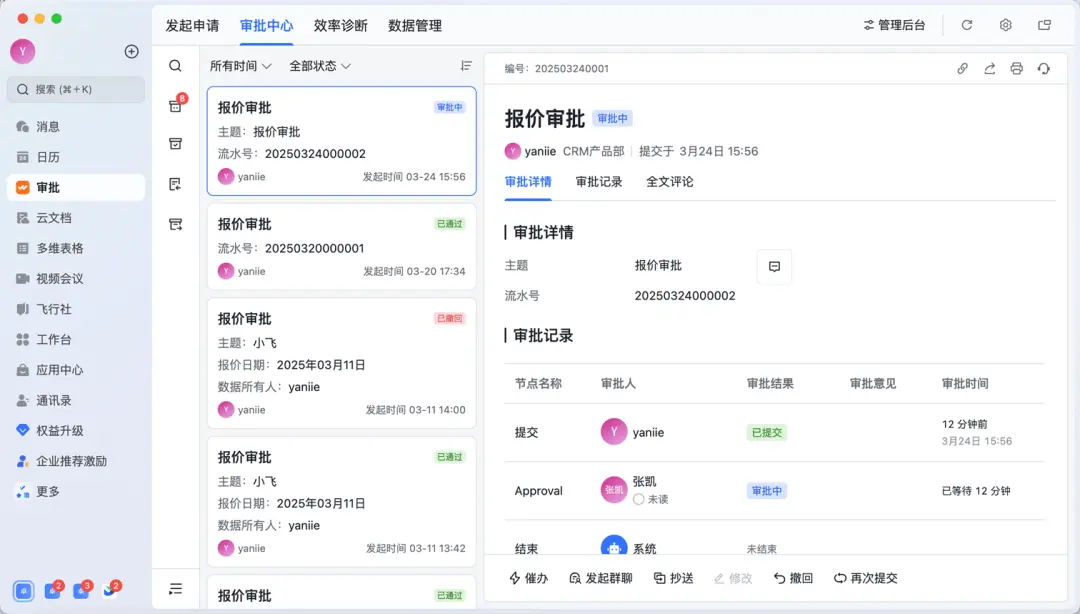Open 更多 in the sidebar

pyautogui.click(x=76, y=491)
